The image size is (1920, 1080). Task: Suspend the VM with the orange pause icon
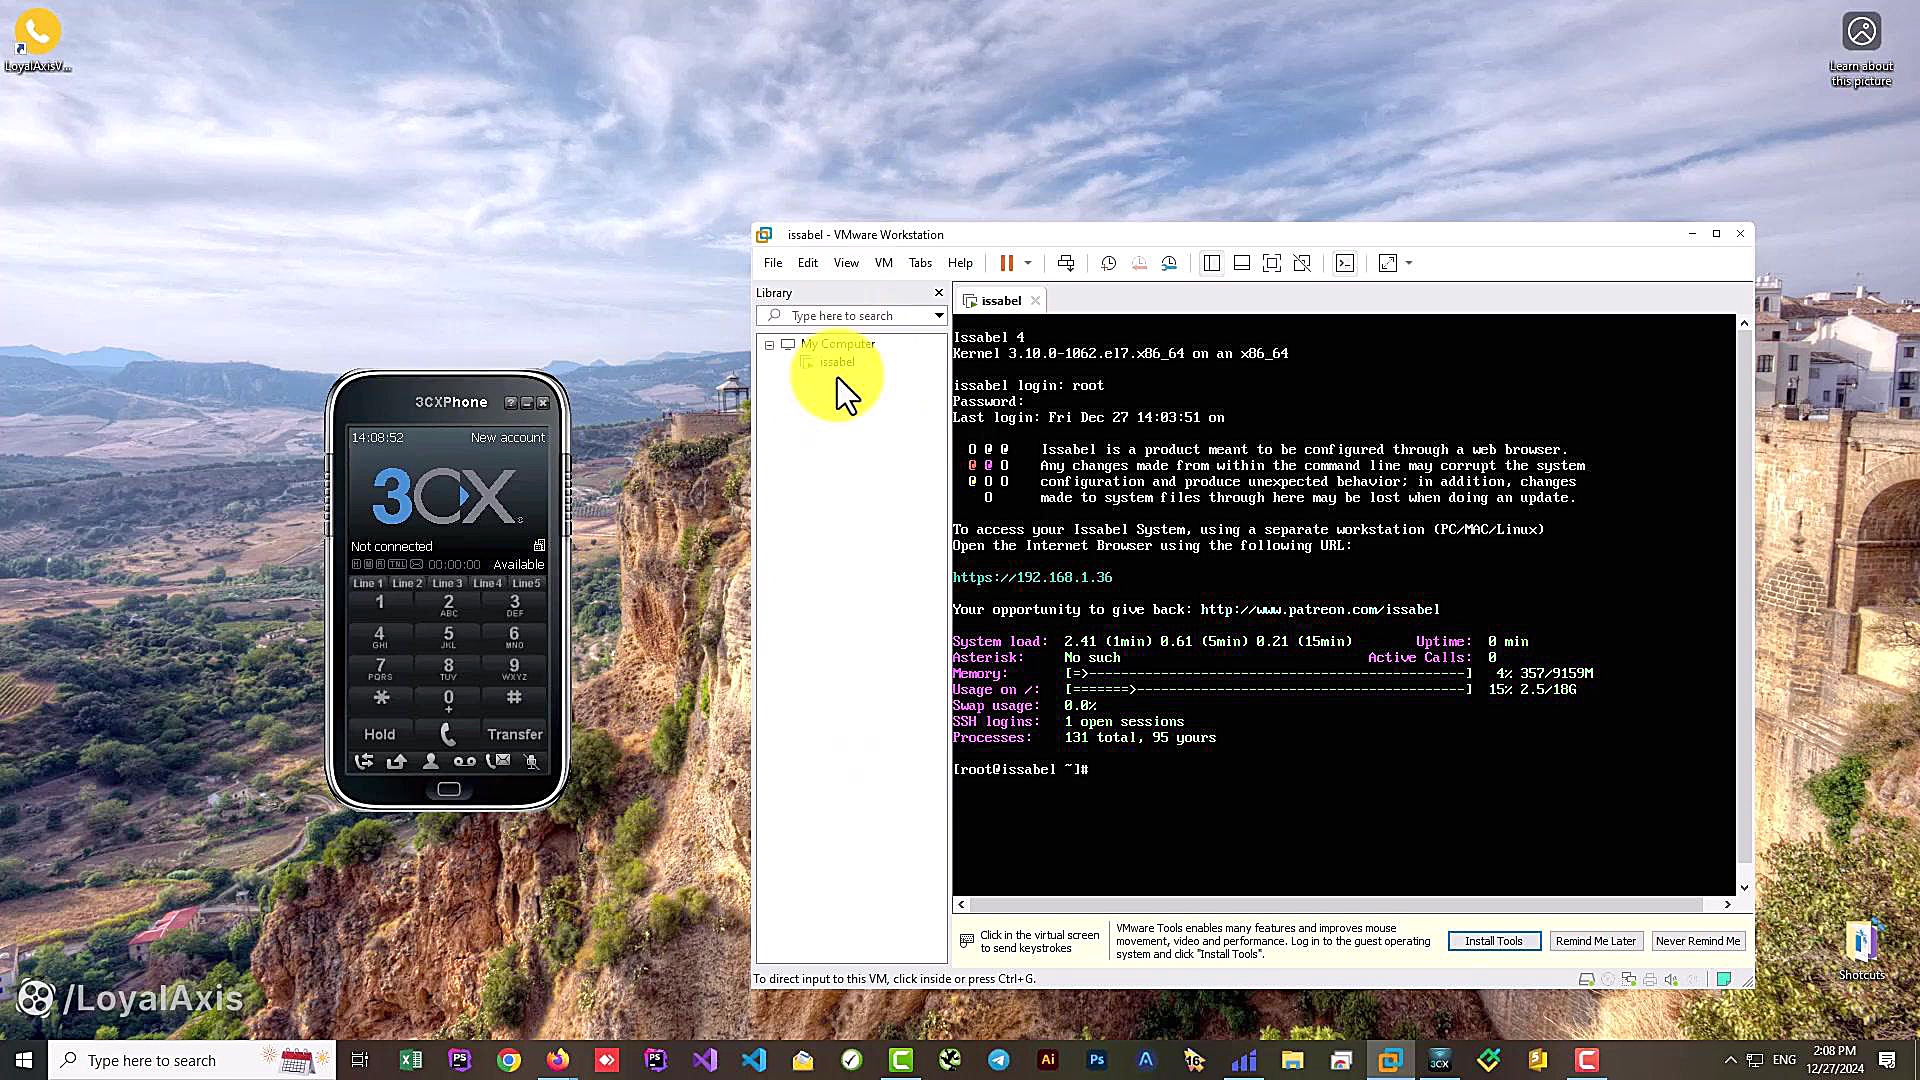click(1006, 263)
